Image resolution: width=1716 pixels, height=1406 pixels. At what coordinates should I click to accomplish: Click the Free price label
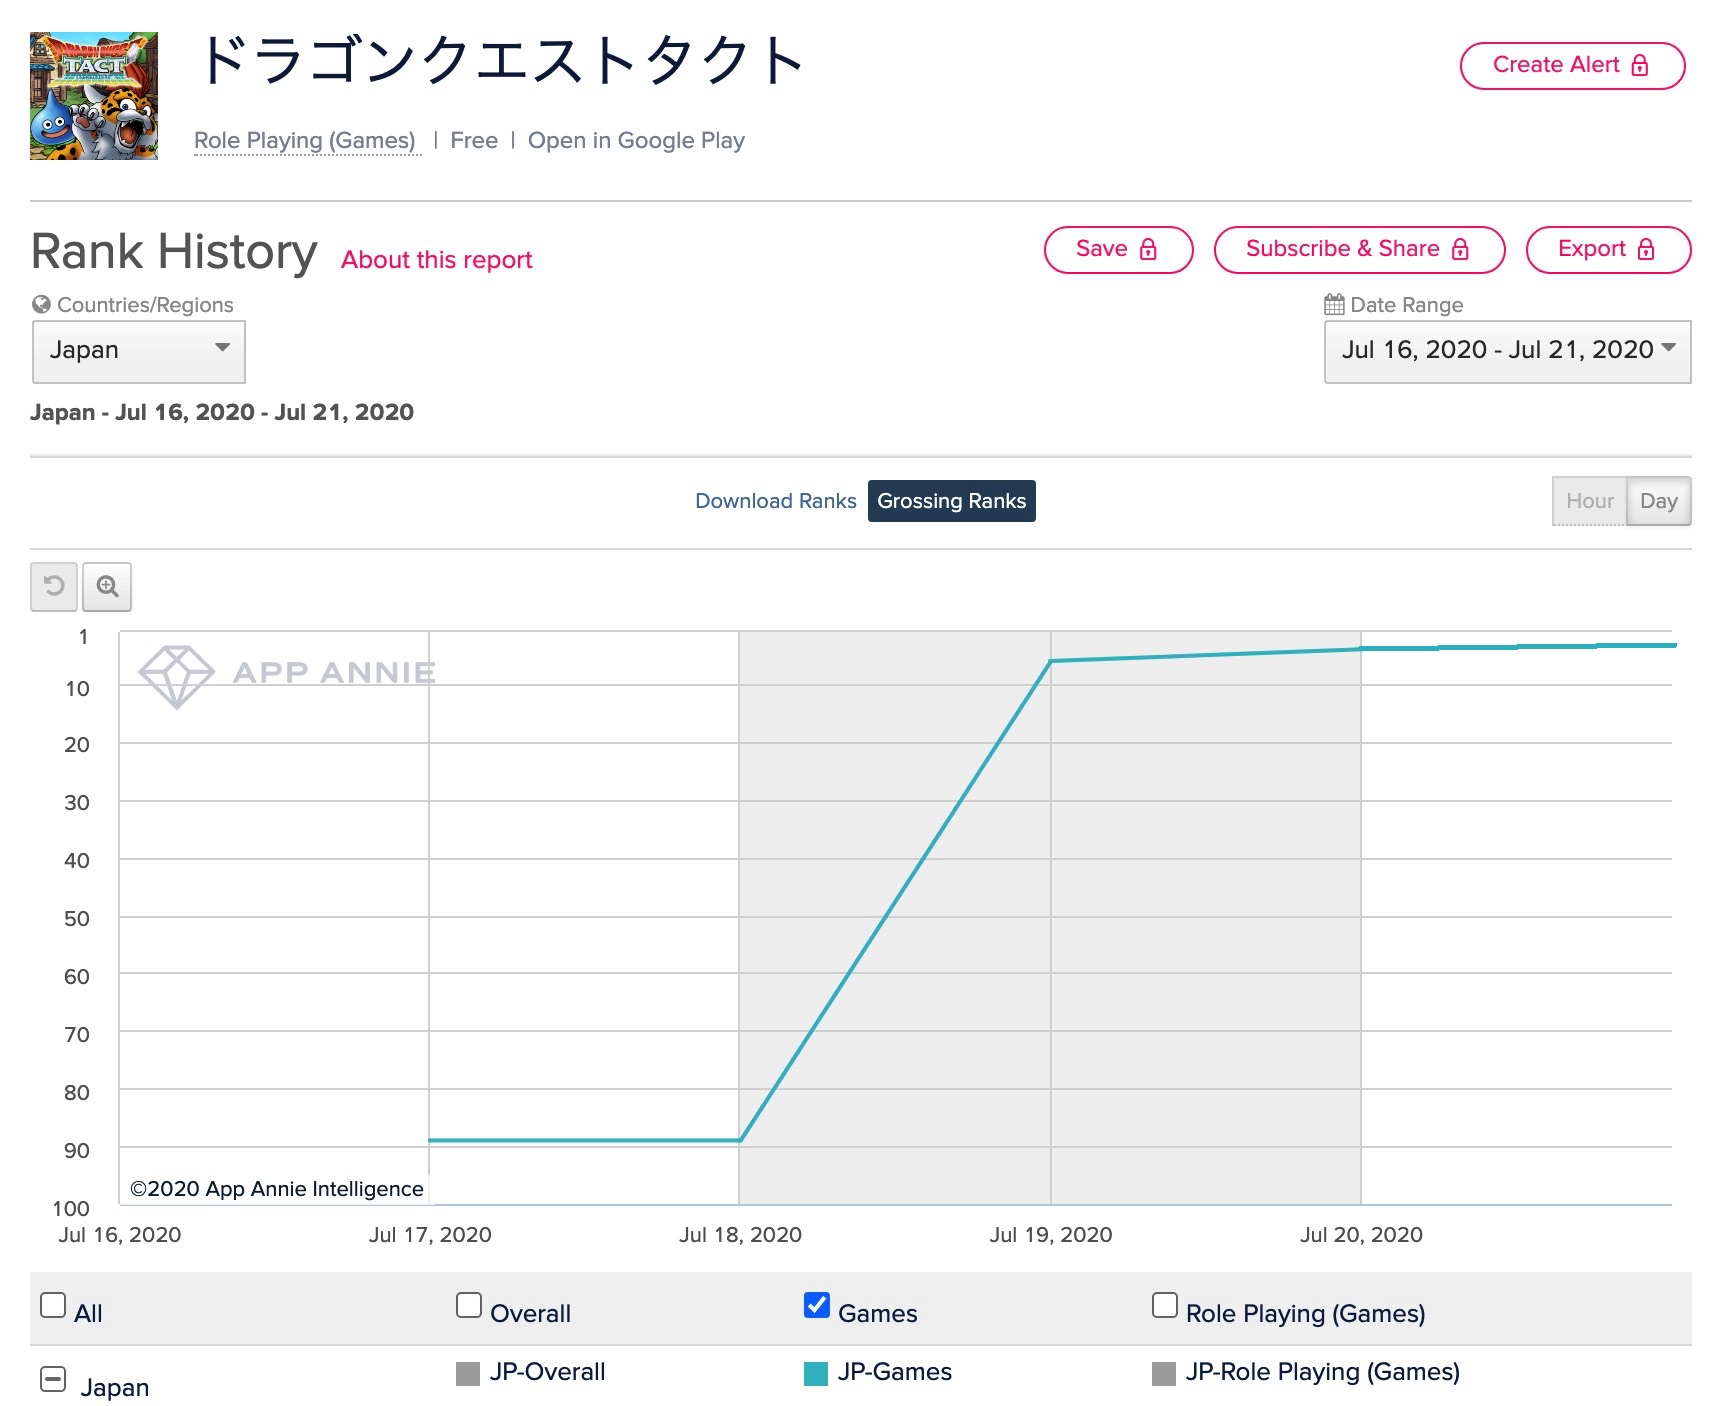(474, 140)
